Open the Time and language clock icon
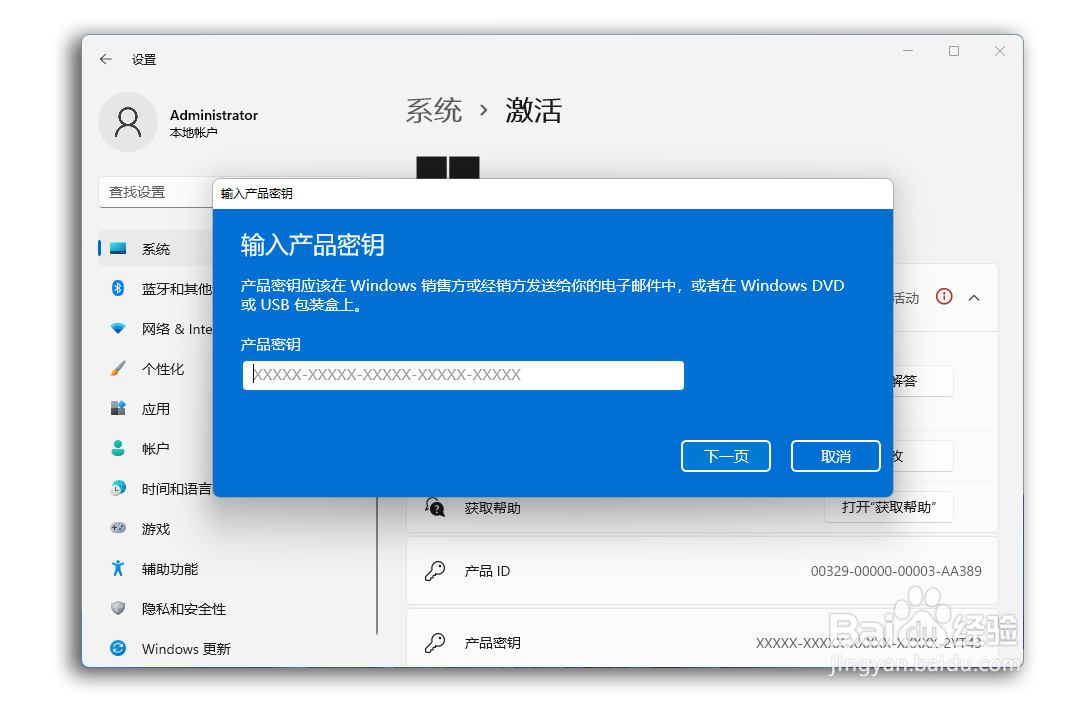1080x701 pixels. [x=118, y=488]
